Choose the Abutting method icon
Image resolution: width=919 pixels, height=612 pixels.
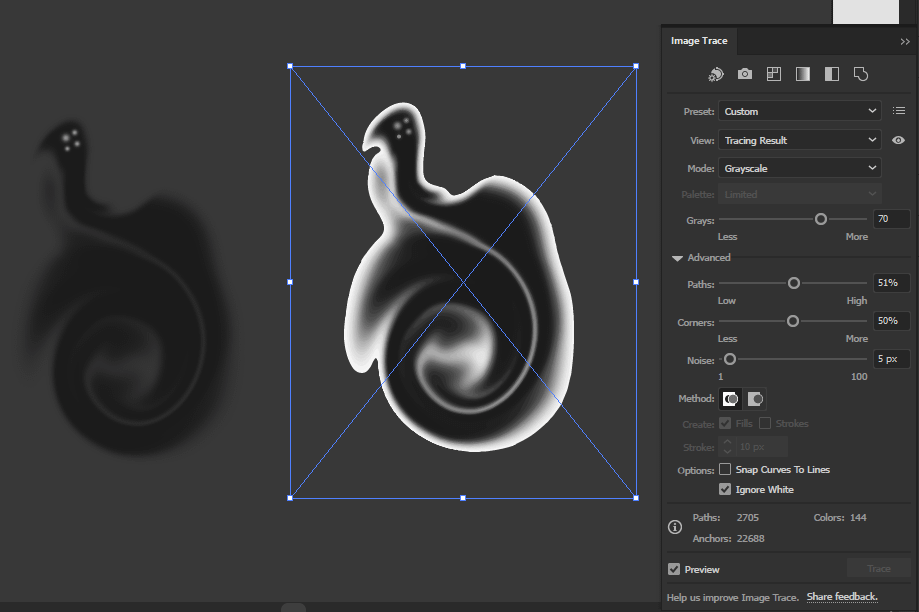point(731,399)
